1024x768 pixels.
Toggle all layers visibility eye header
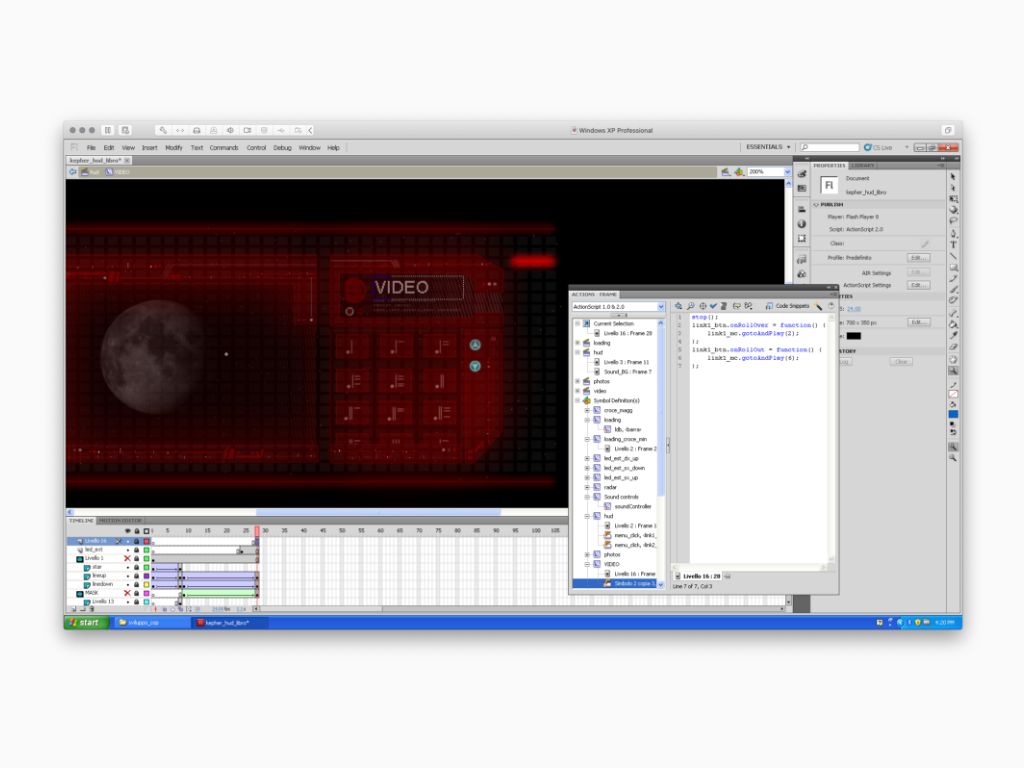(127, 531)
